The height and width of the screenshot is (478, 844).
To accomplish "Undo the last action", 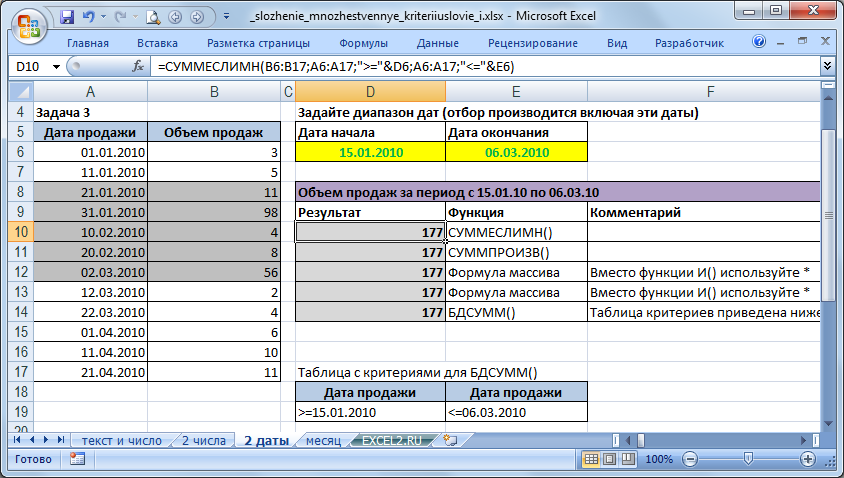I will pos(88,17).
